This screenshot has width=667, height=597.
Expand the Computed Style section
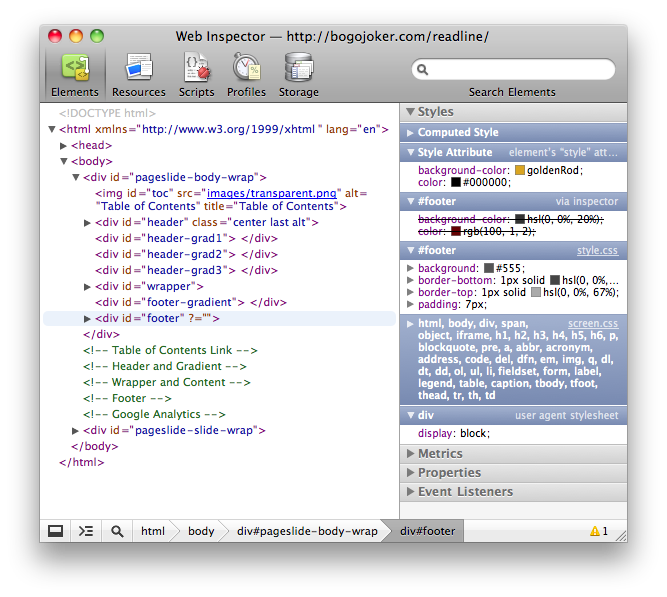pos(457,132)
